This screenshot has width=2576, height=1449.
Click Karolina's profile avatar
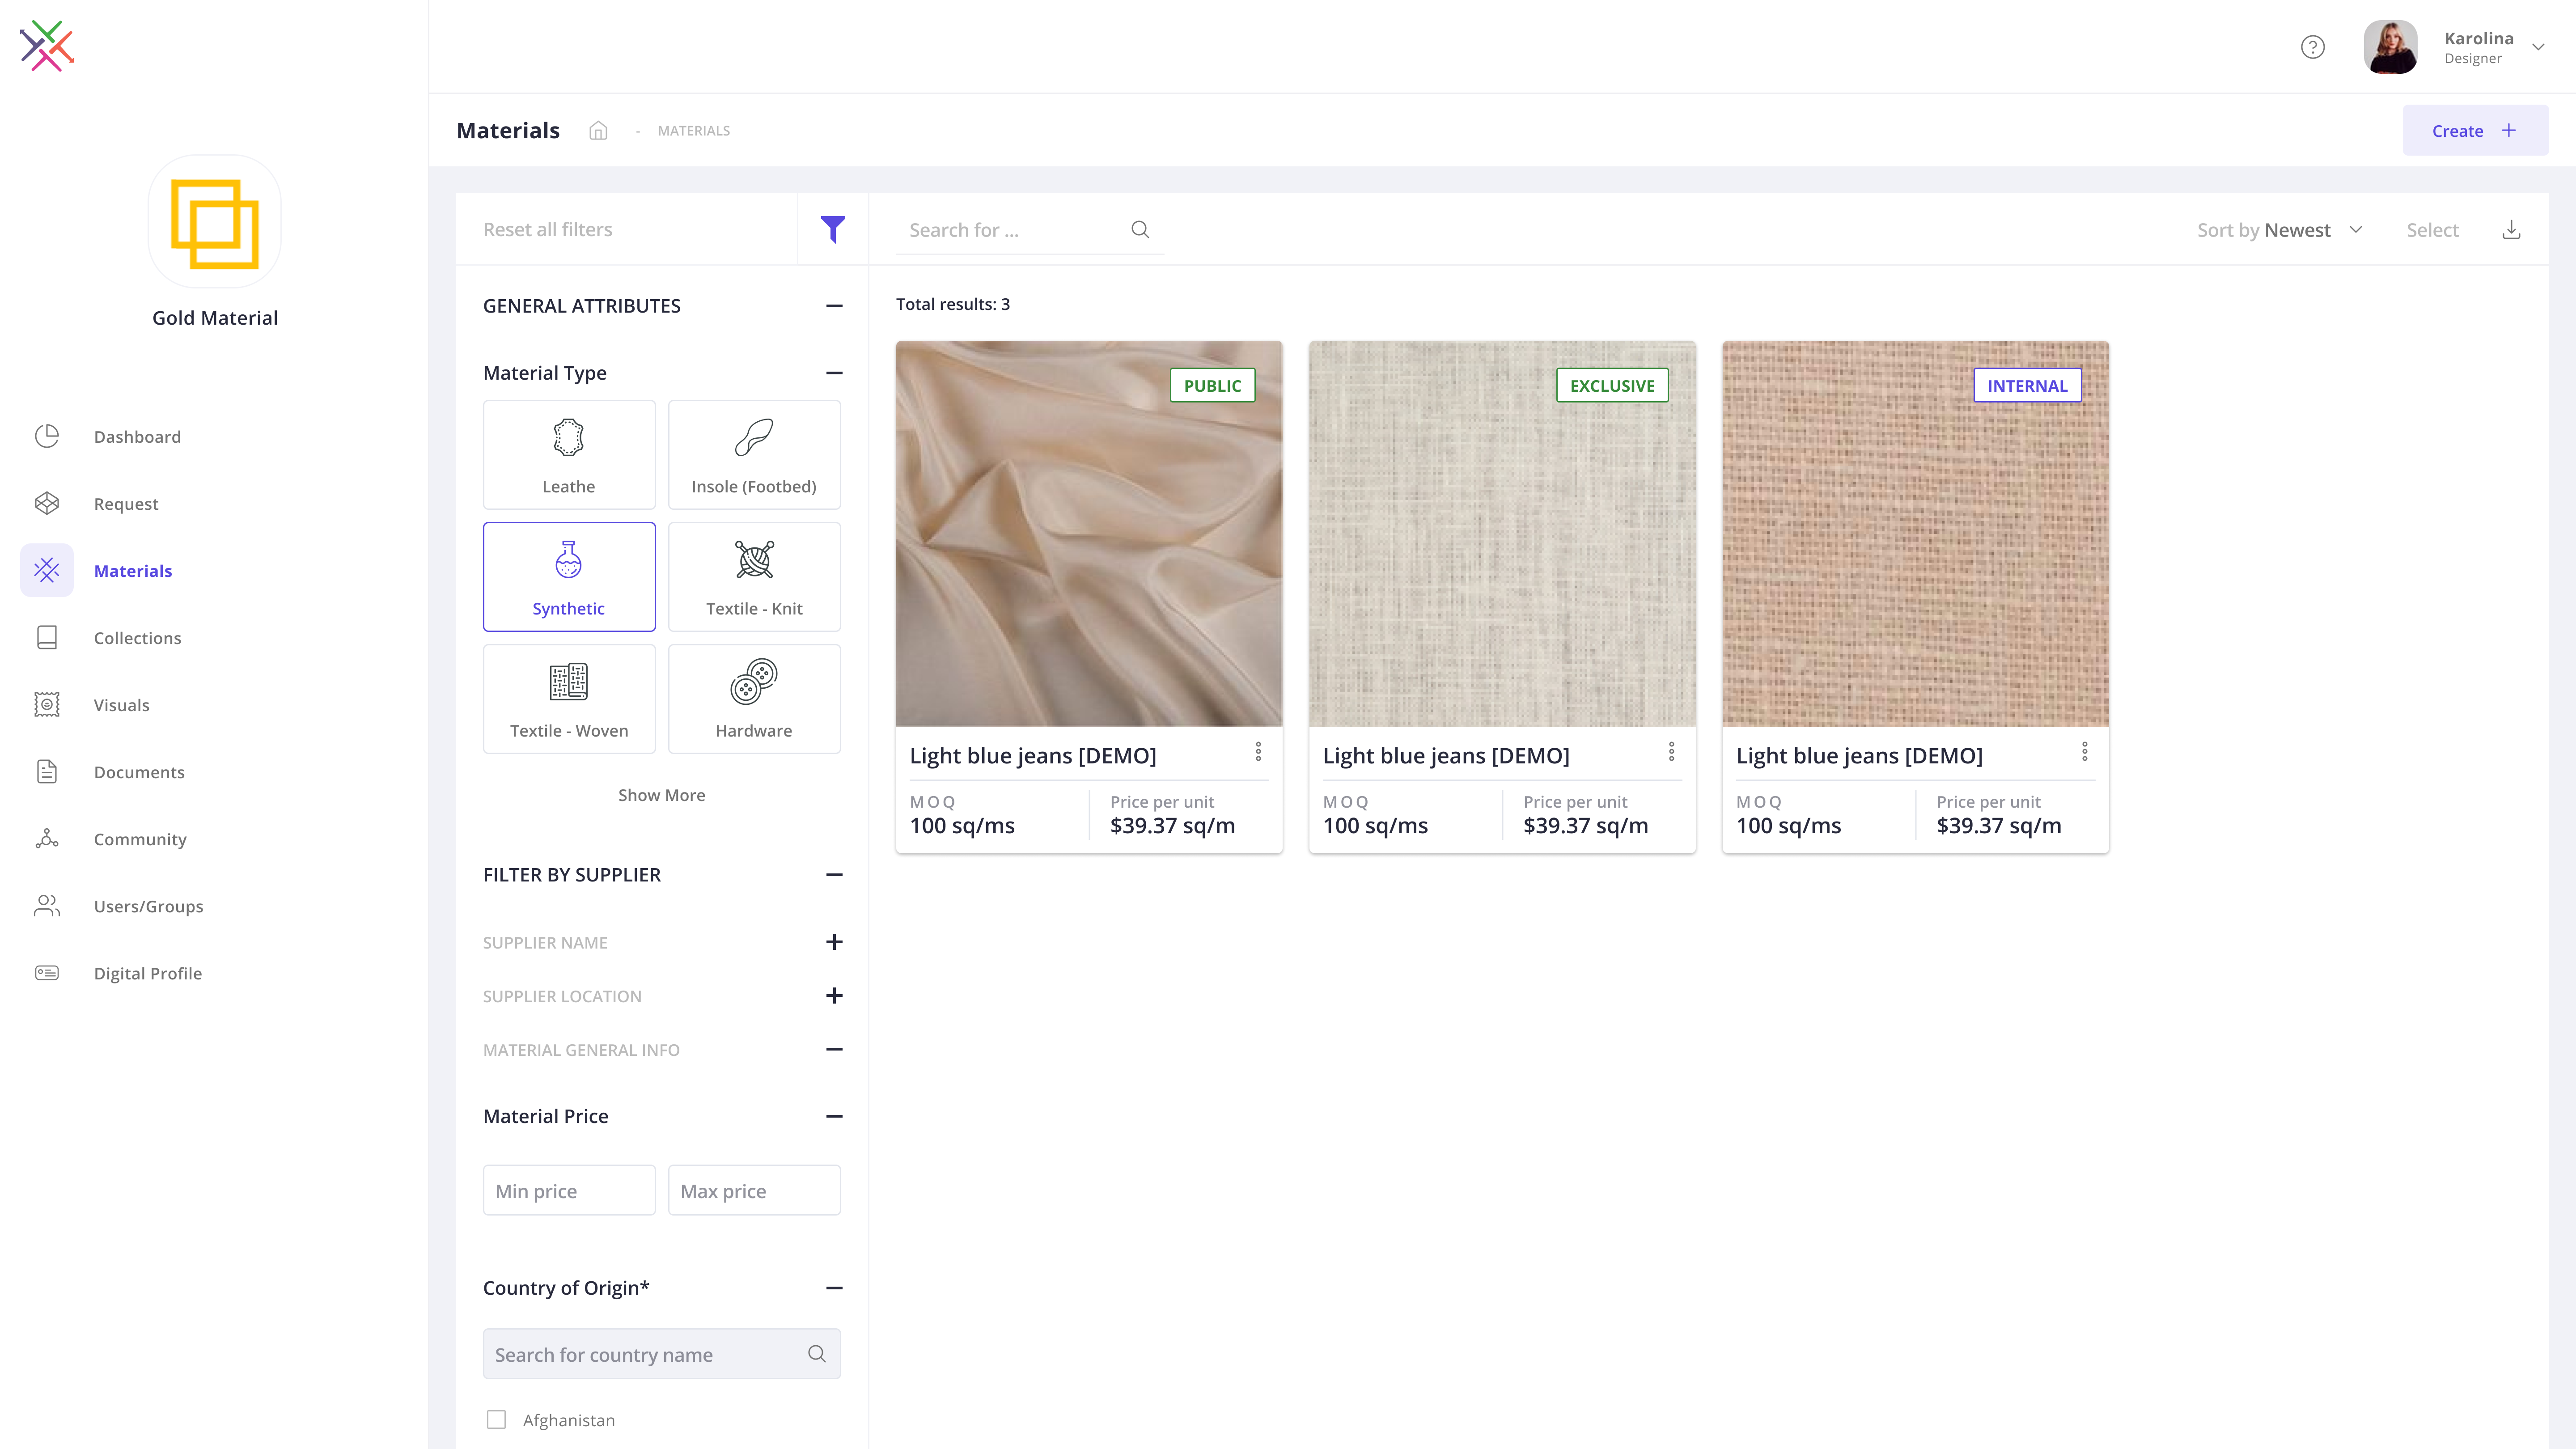coord(2390,47)
